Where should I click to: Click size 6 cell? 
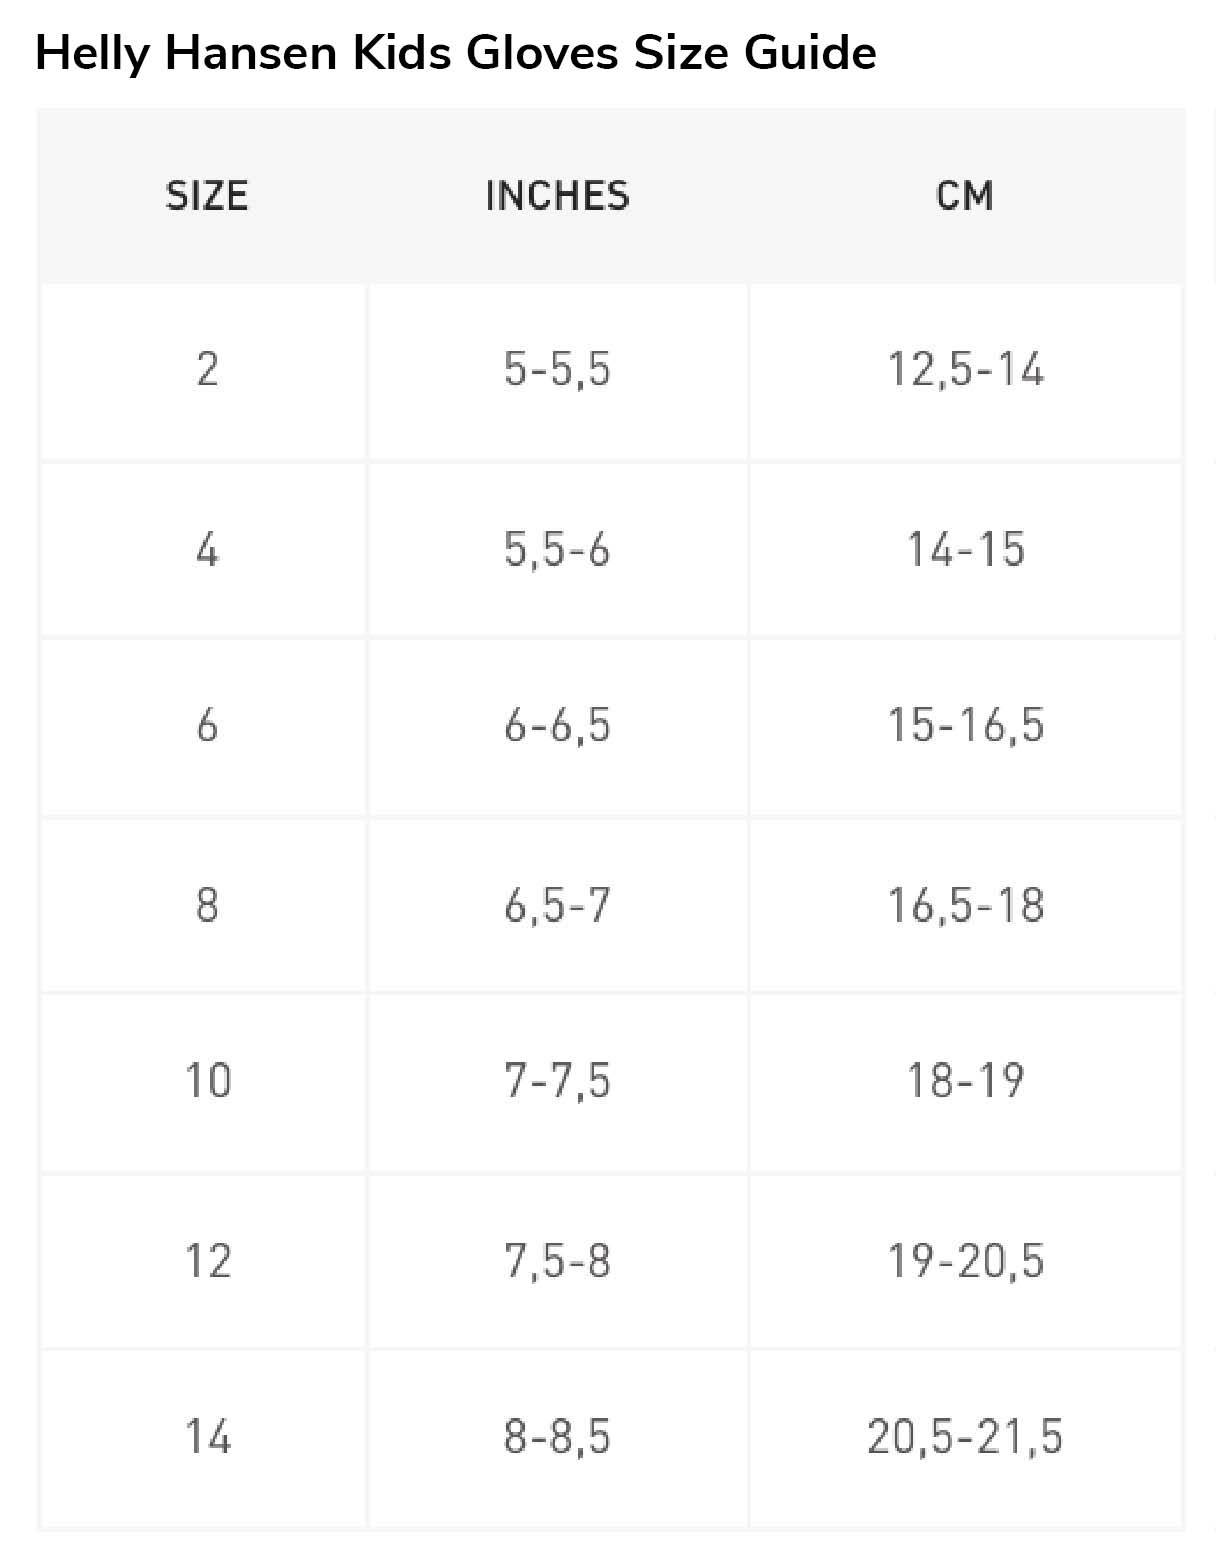[x=204, y=727]
